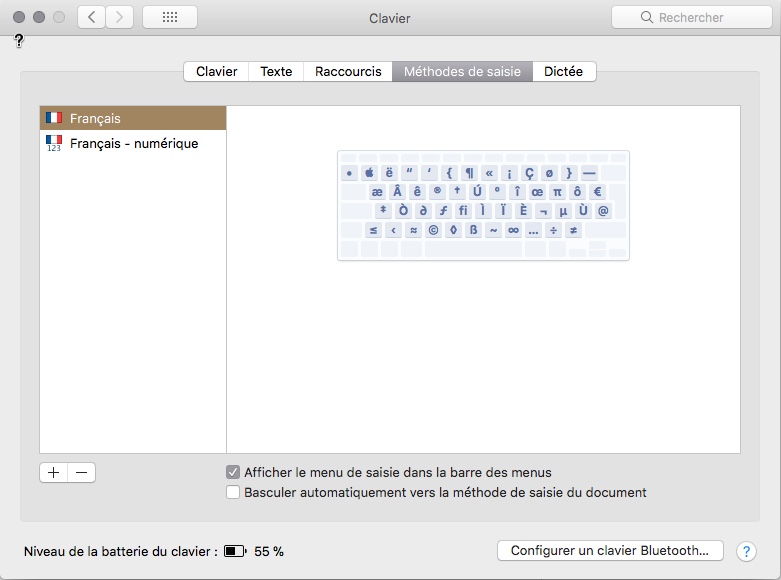Click the keyboard battery level icon
The image size is (781, 580).
(235, 551)
